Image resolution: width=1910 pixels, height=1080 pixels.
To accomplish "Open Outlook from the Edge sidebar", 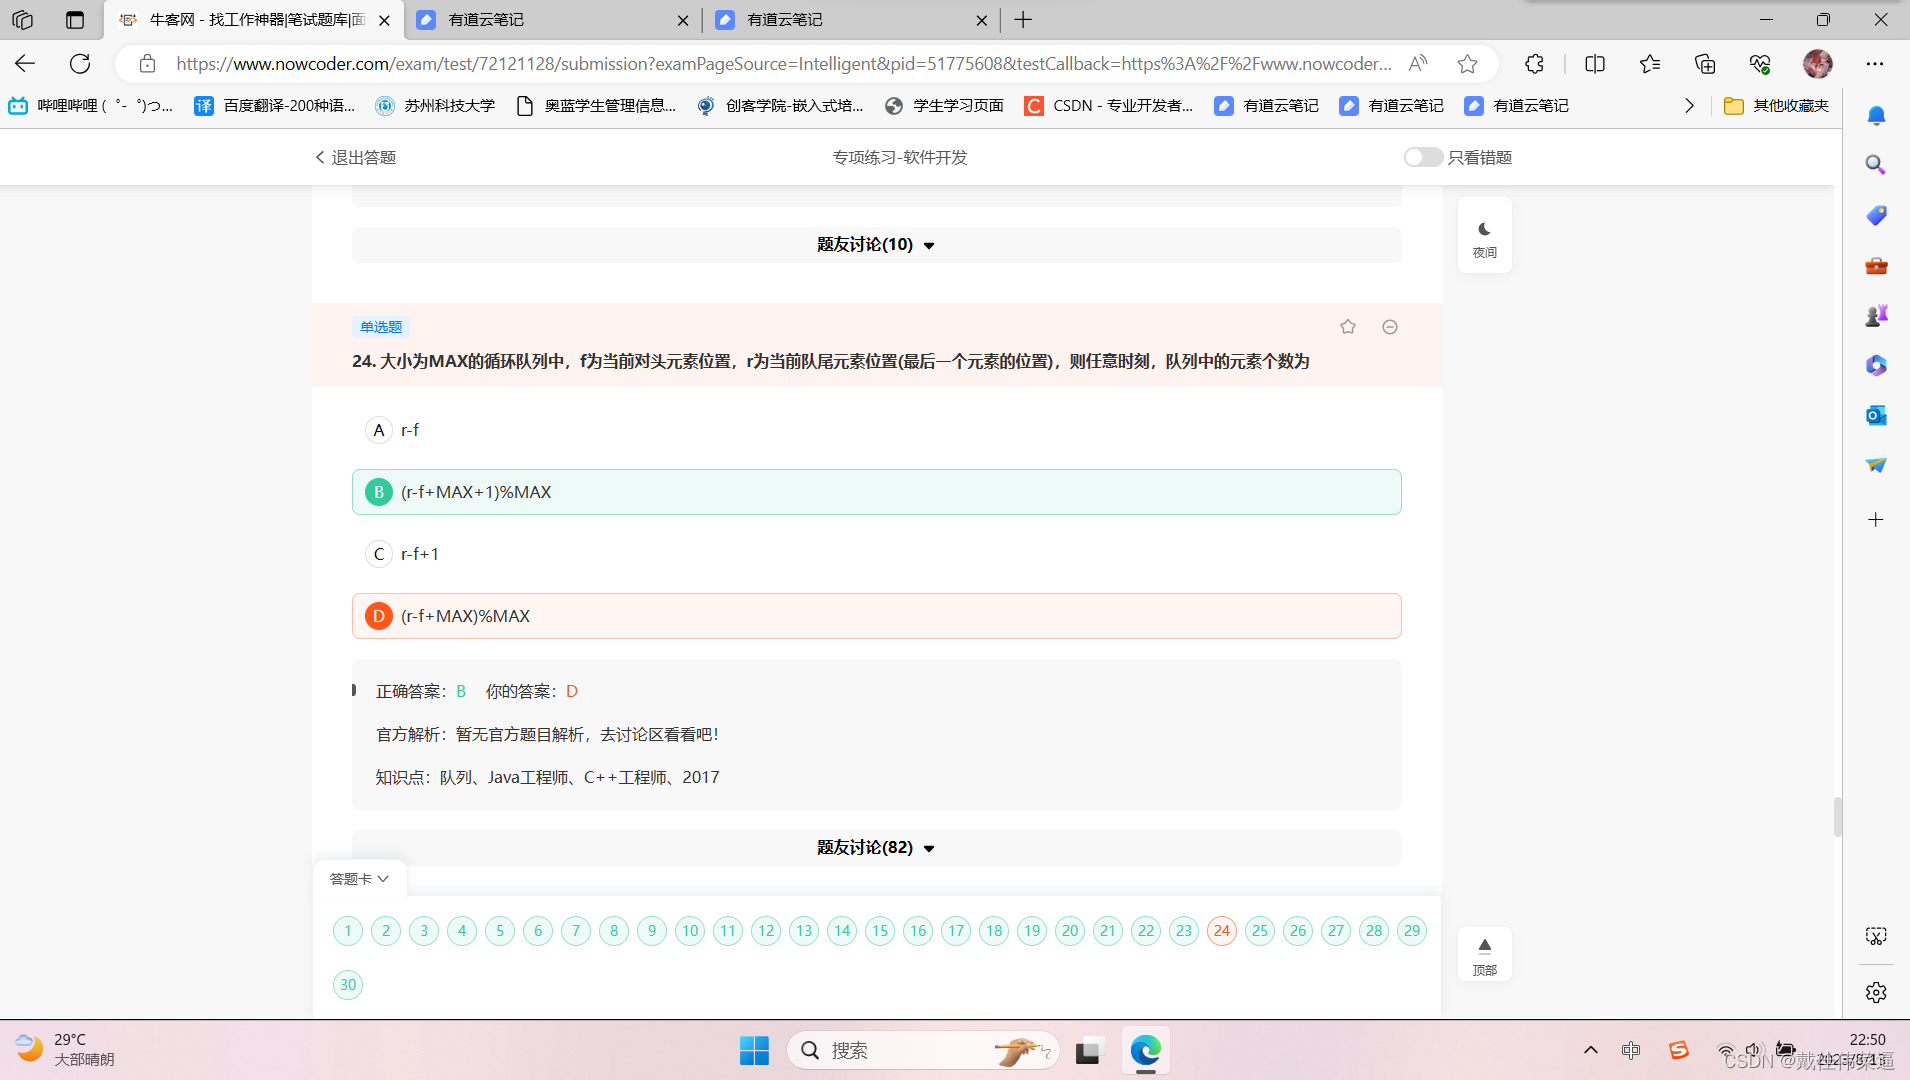I will (x=1876, y=415).
